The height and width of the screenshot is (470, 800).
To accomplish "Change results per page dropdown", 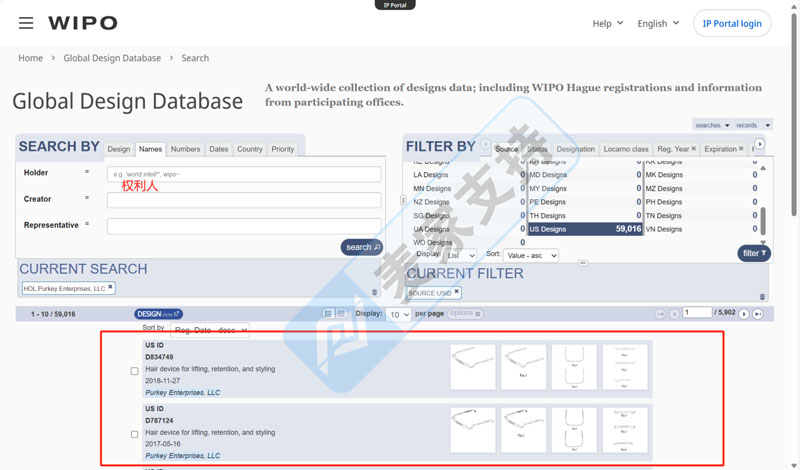I will pos(398,314).
